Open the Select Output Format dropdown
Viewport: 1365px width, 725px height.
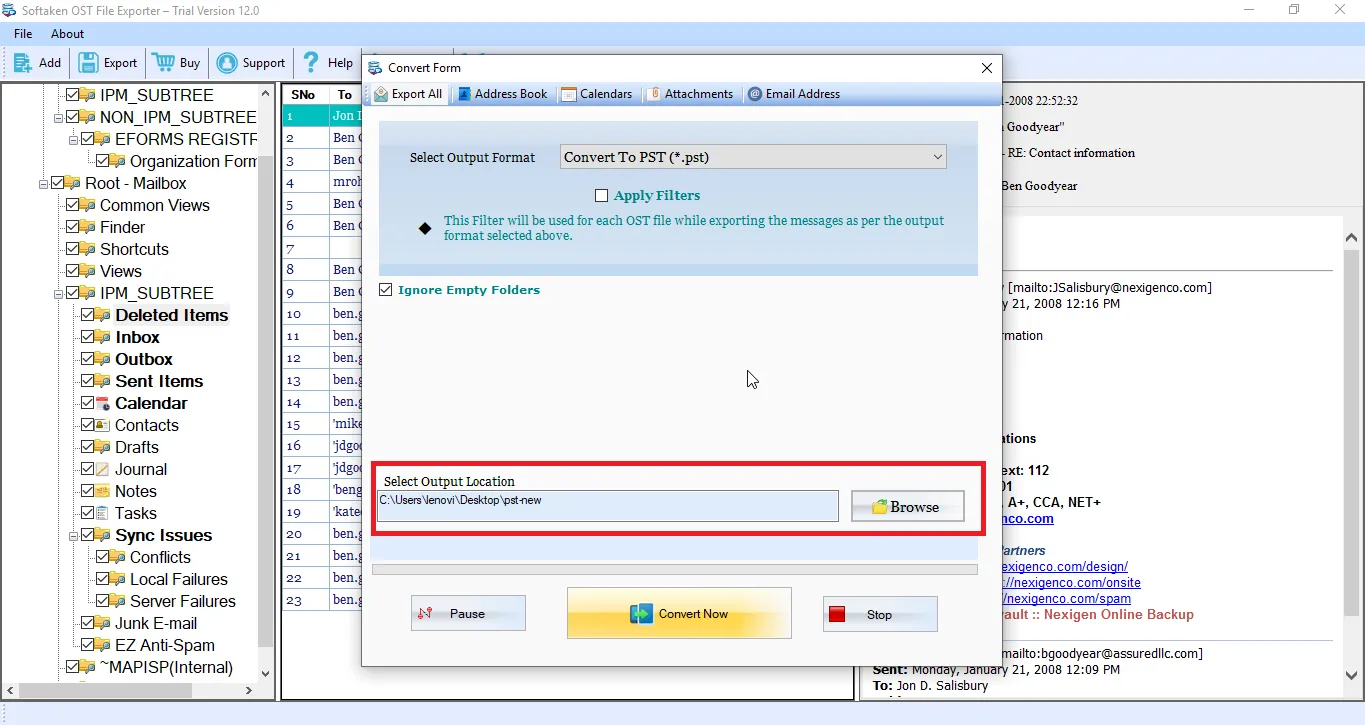click(753, 157)
